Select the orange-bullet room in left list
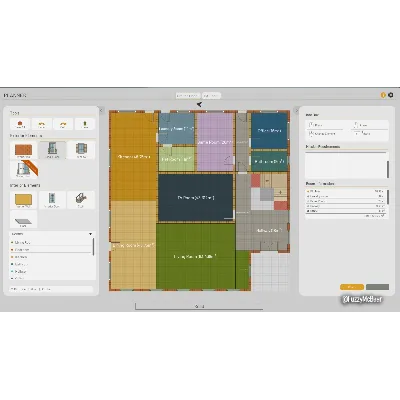 [52, 257]
